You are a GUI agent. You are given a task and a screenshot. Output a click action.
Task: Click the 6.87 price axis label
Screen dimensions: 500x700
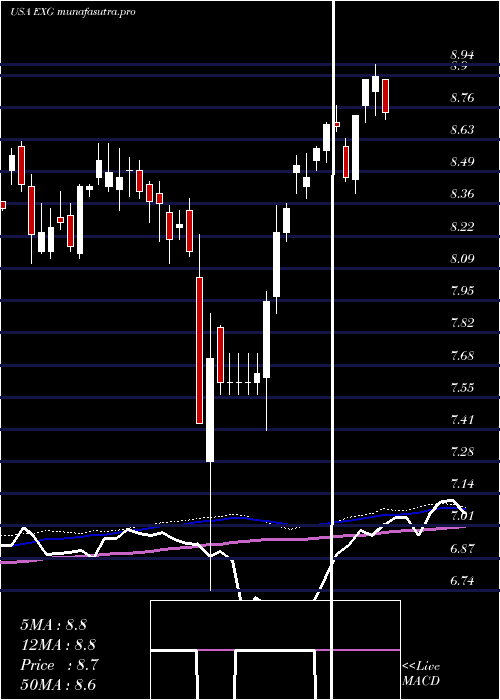(462, 549)
